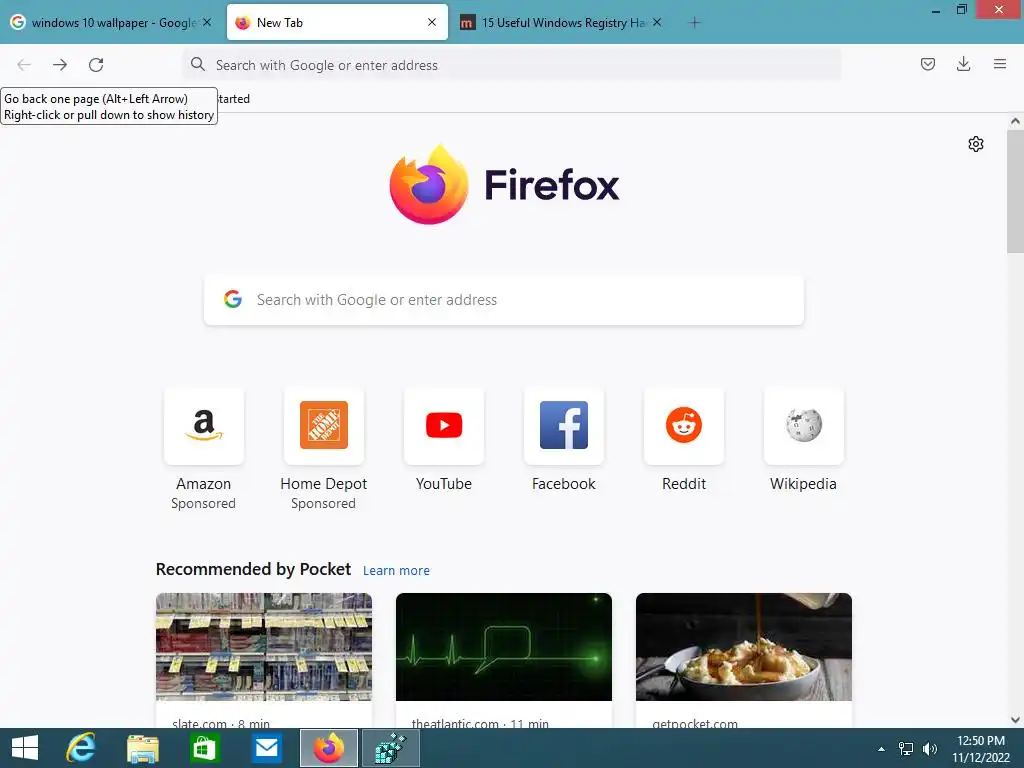Screen dimensions: 1024x768
Task: Click the magnifier icon in address bar
Action: (198, 65)
